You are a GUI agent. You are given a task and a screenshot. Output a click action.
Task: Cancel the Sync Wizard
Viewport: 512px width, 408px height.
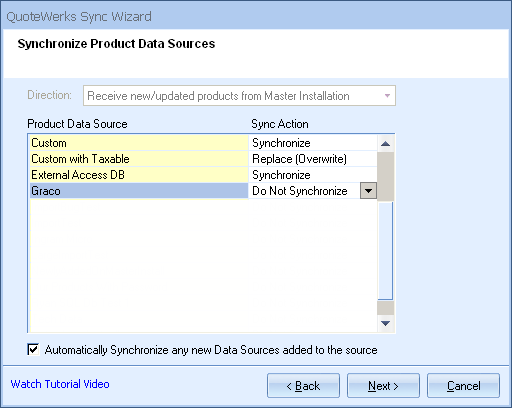(x=463, y=386)
